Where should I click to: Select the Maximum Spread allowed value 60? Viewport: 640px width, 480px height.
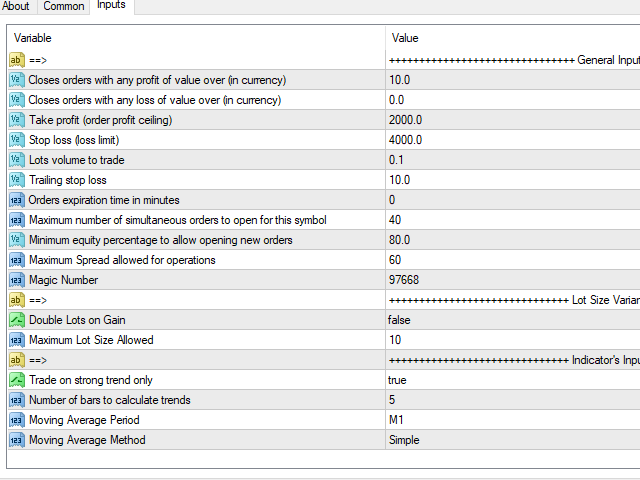tap(513, 260)
